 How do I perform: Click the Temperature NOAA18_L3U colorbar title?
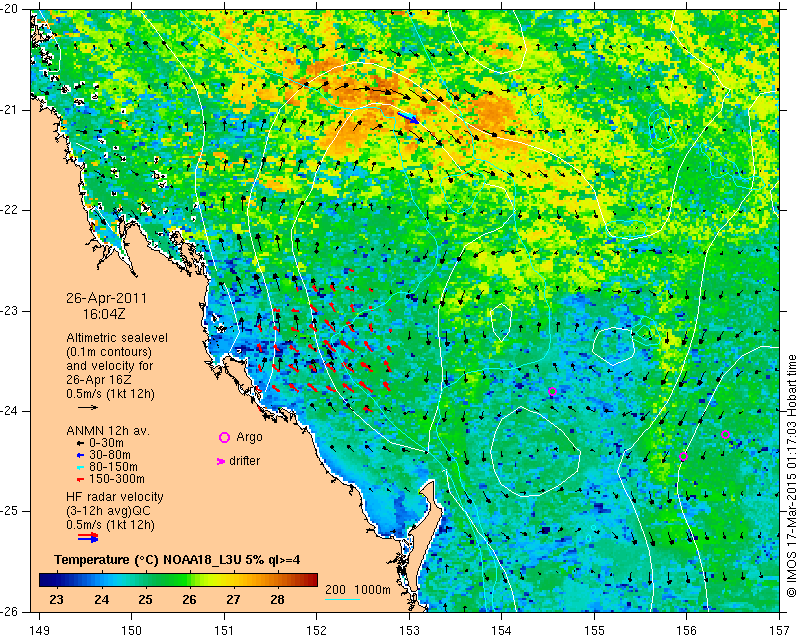(177, 560)
